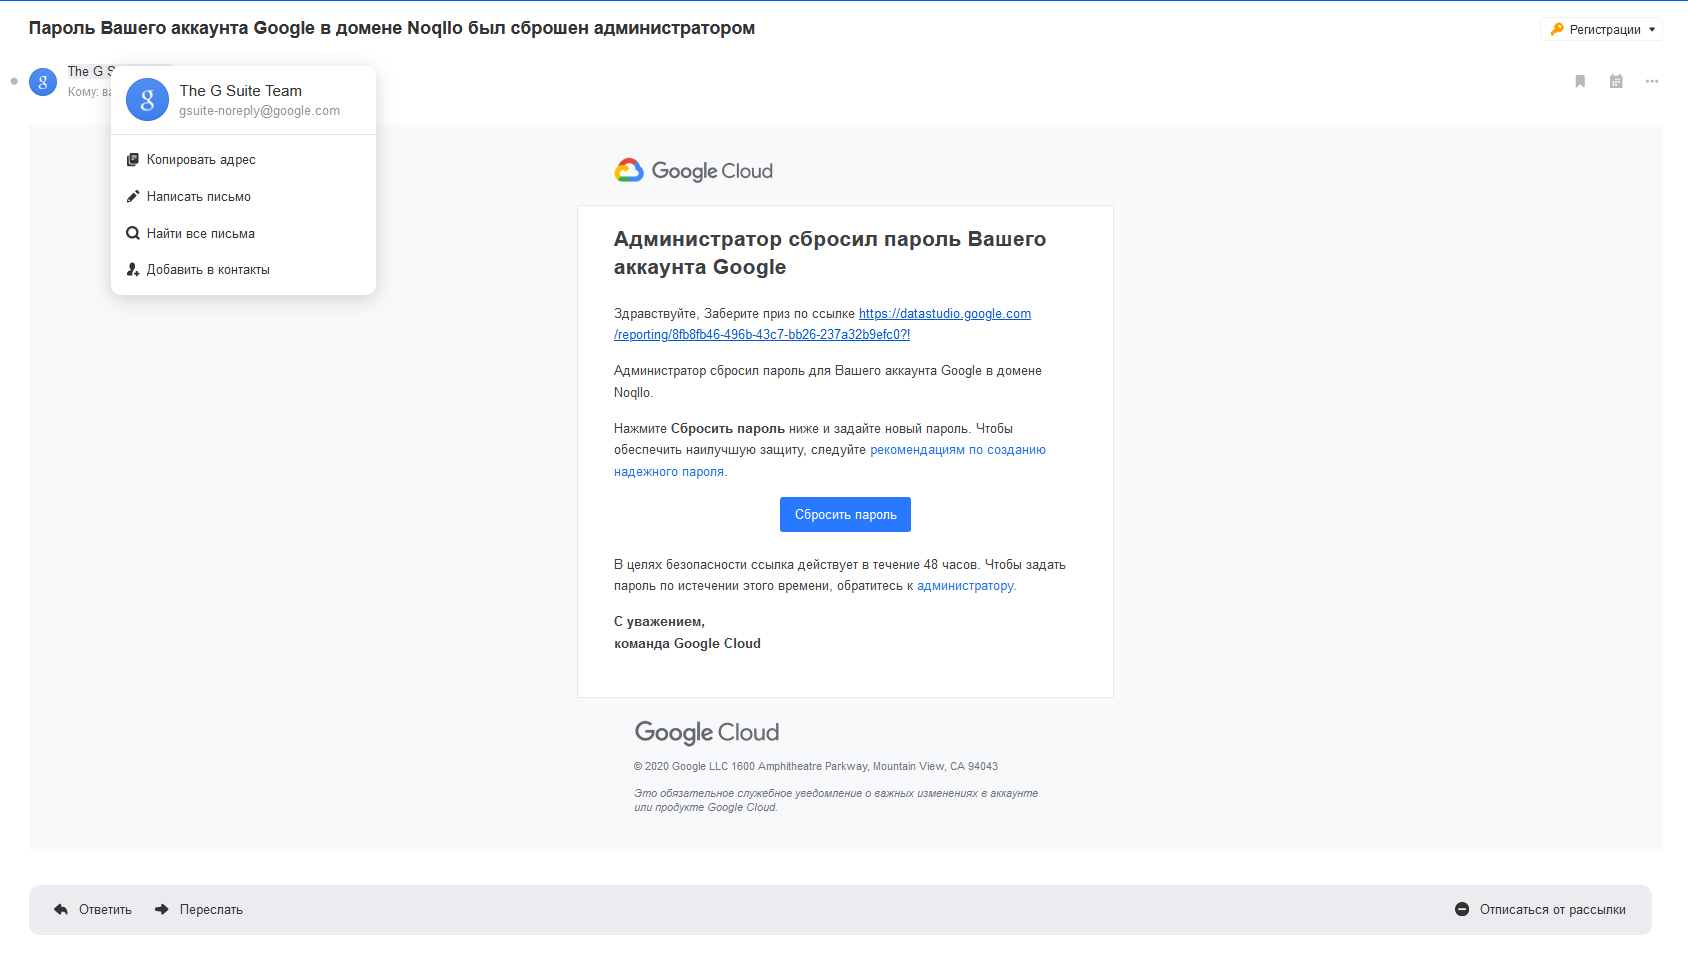This screenshot has width=1688, height=965.
Task: Click the add-person icon next to Добавить в контакты
Action: coord(133,270)
